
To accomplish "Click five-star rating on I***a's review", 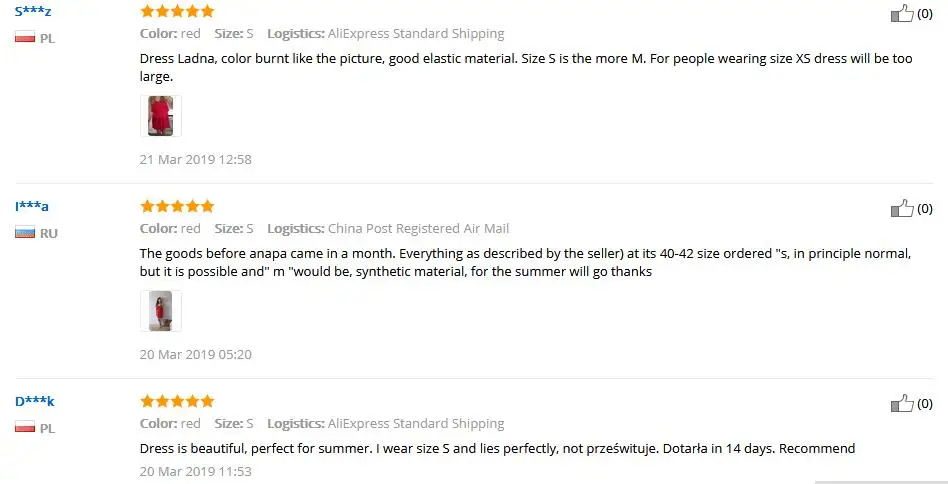I will [177, 206].
